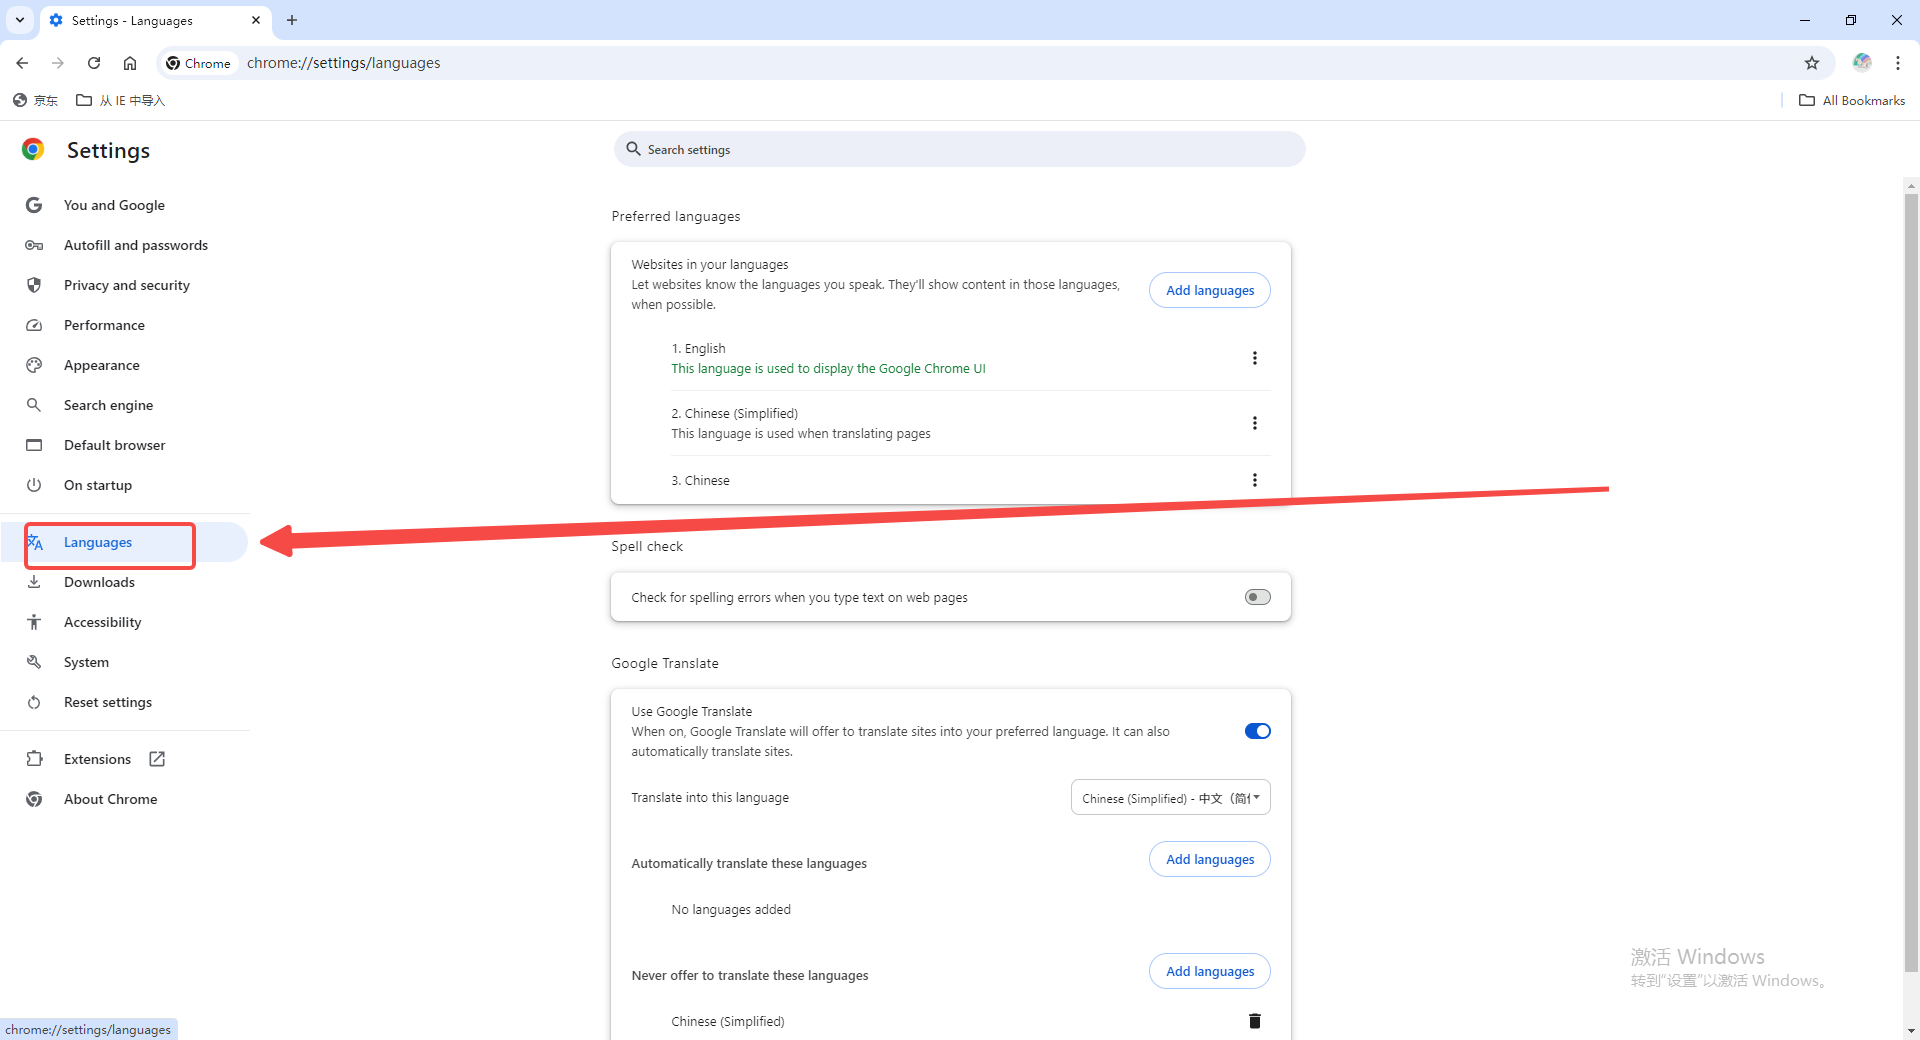The height and width of the screenshot is (1040, 1920).
Task: Close the Settings - Languages tab
Action: point(256,20)
